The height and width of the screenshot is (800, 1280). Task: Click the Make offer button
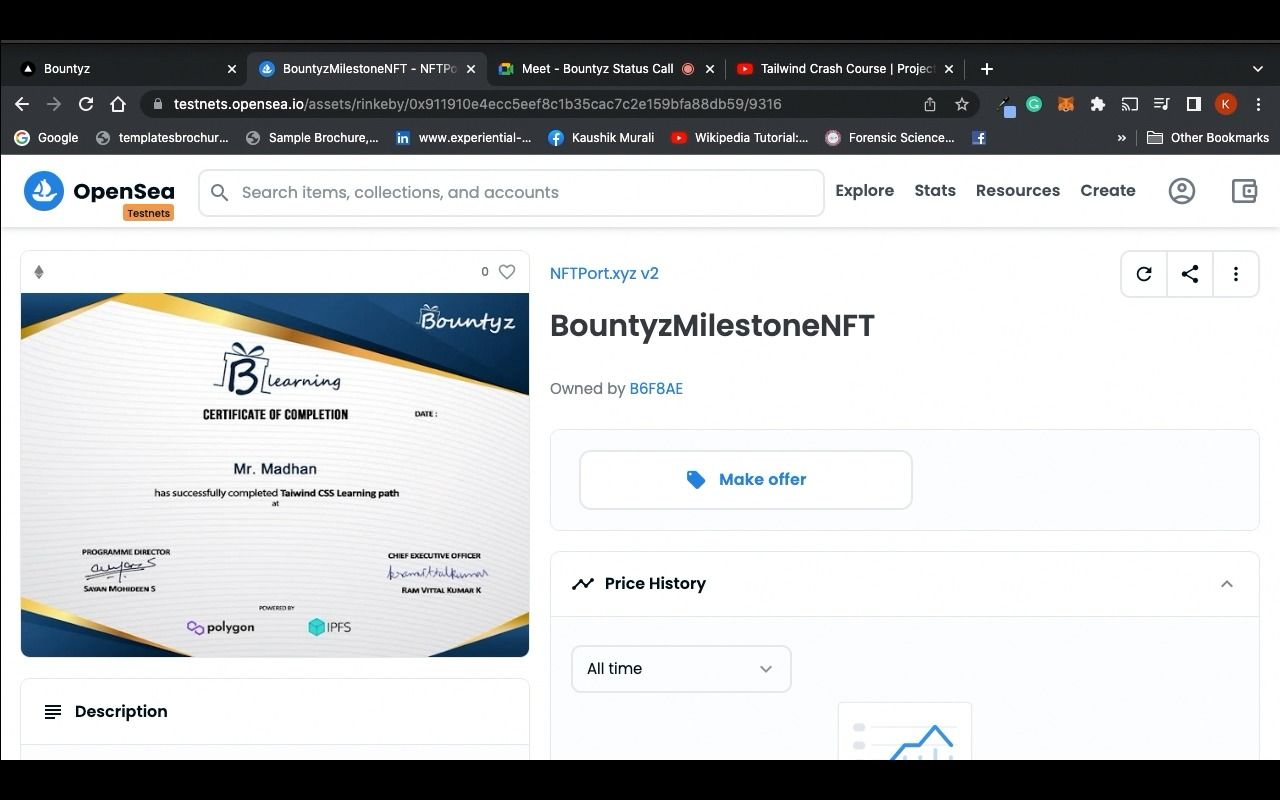point(746,480)
